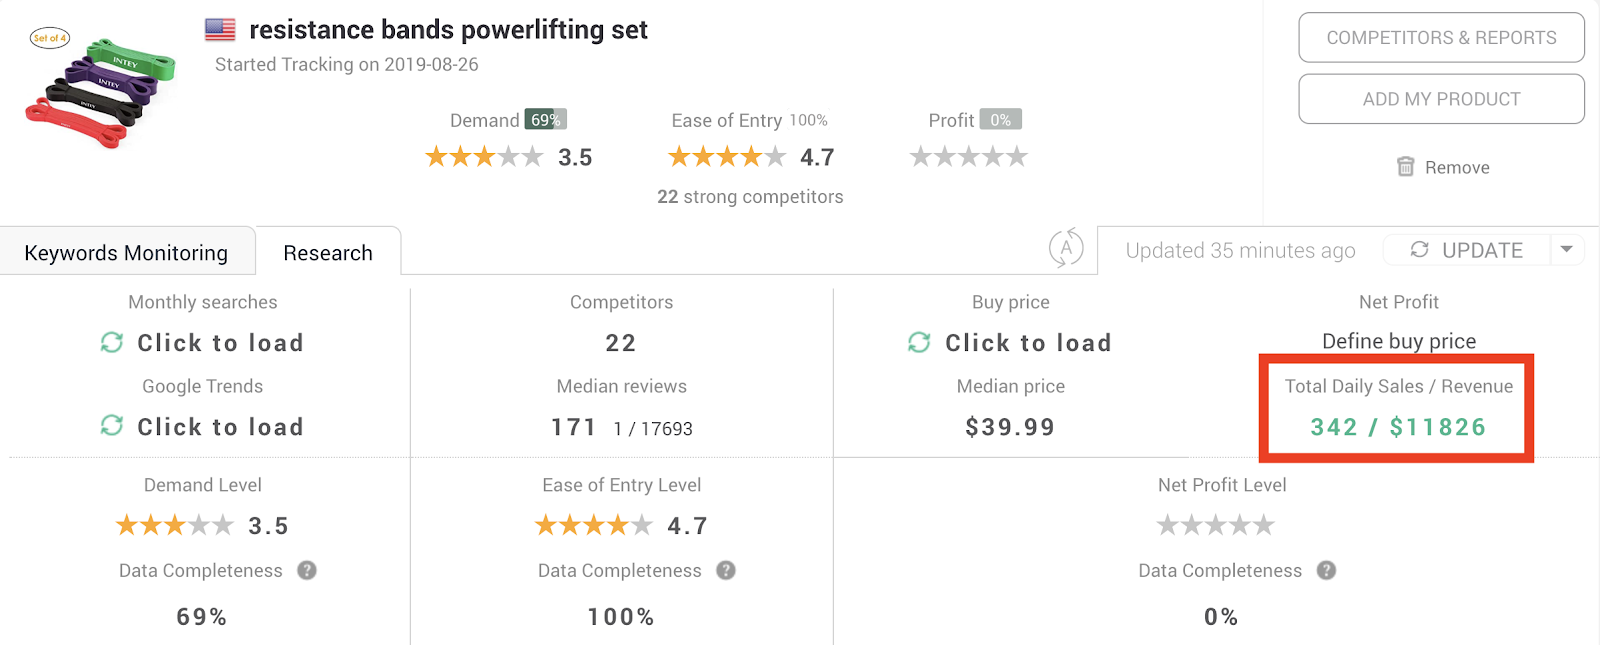Click refresh icon beside Monthly searches

point(112,343)
